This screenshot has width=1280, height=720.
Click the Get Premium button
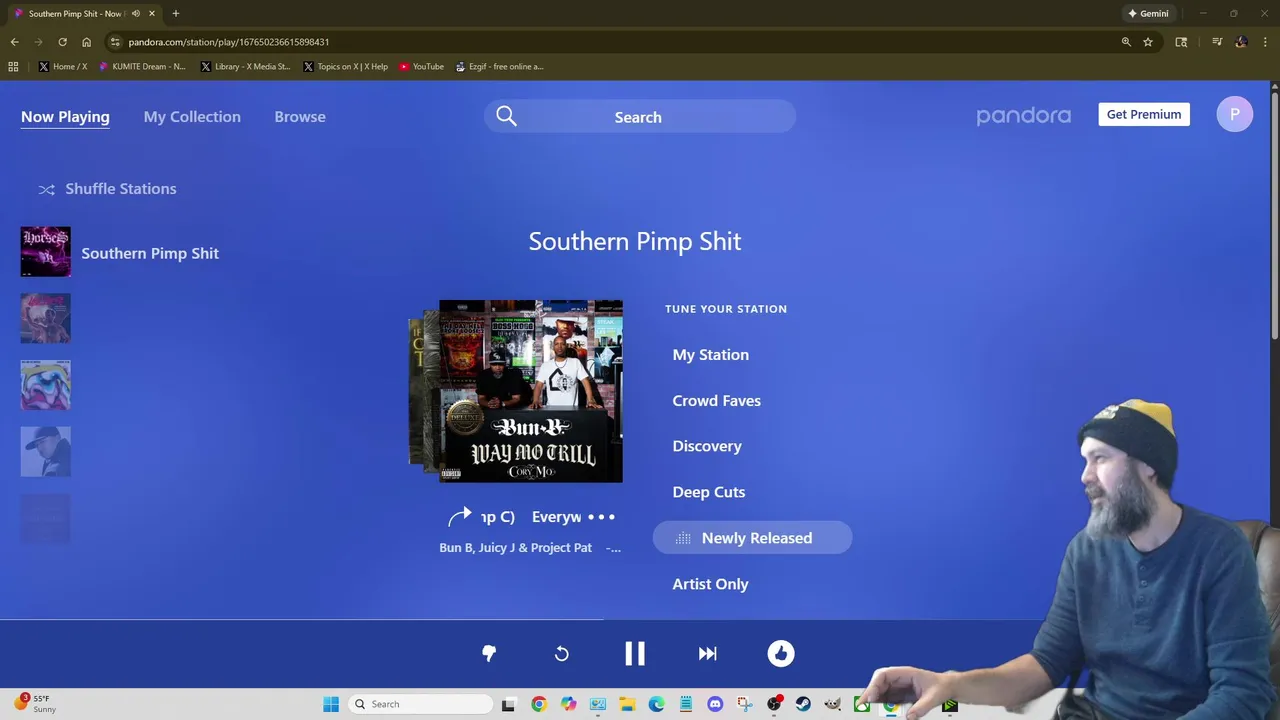[1144, 114]
